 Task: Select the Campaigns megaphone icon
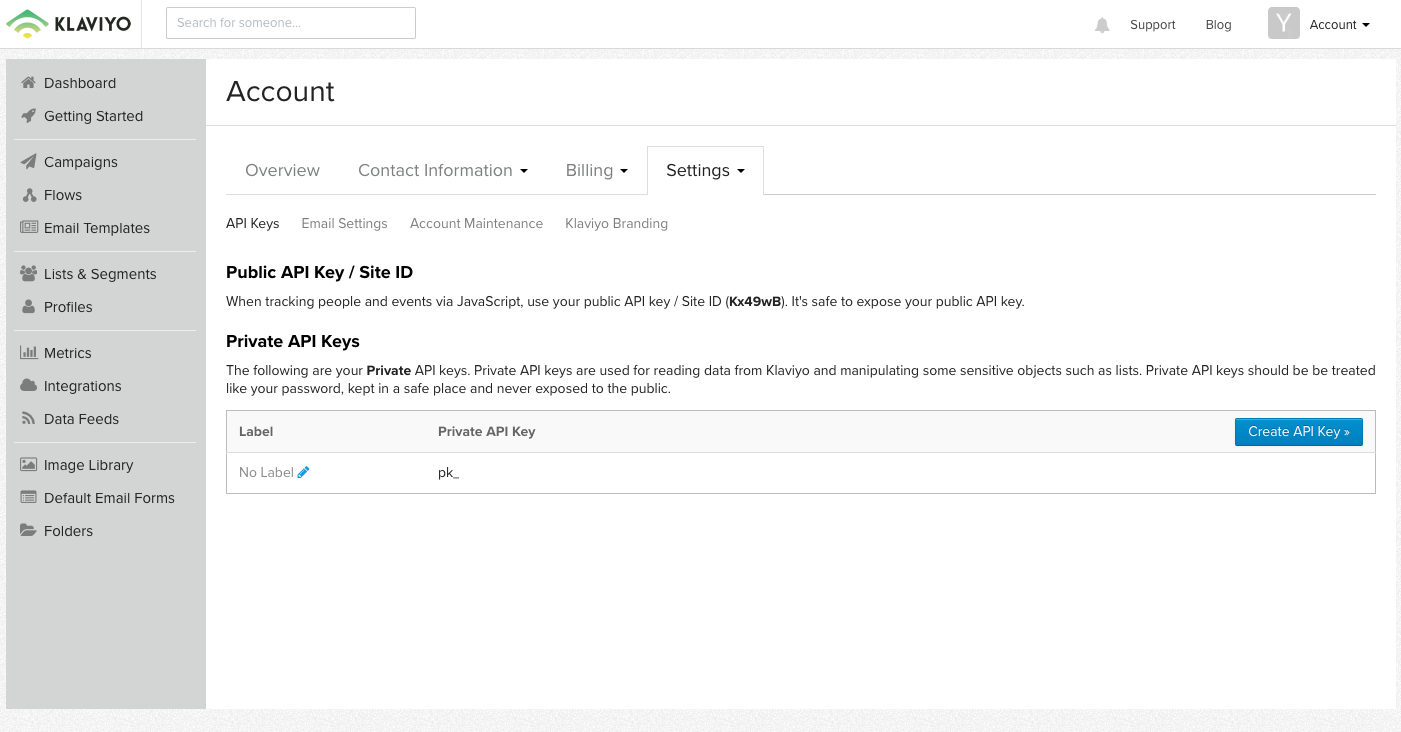coord(28,161)
